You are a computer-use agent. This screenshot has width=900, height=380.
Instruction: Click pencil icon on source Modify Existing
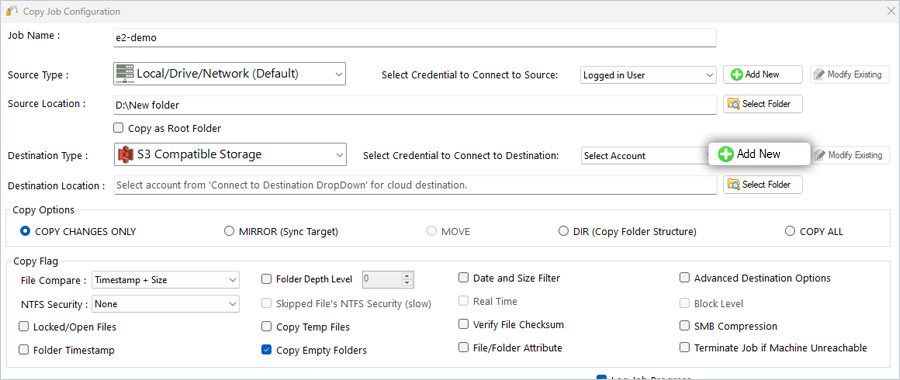click(x=820, y=75)
